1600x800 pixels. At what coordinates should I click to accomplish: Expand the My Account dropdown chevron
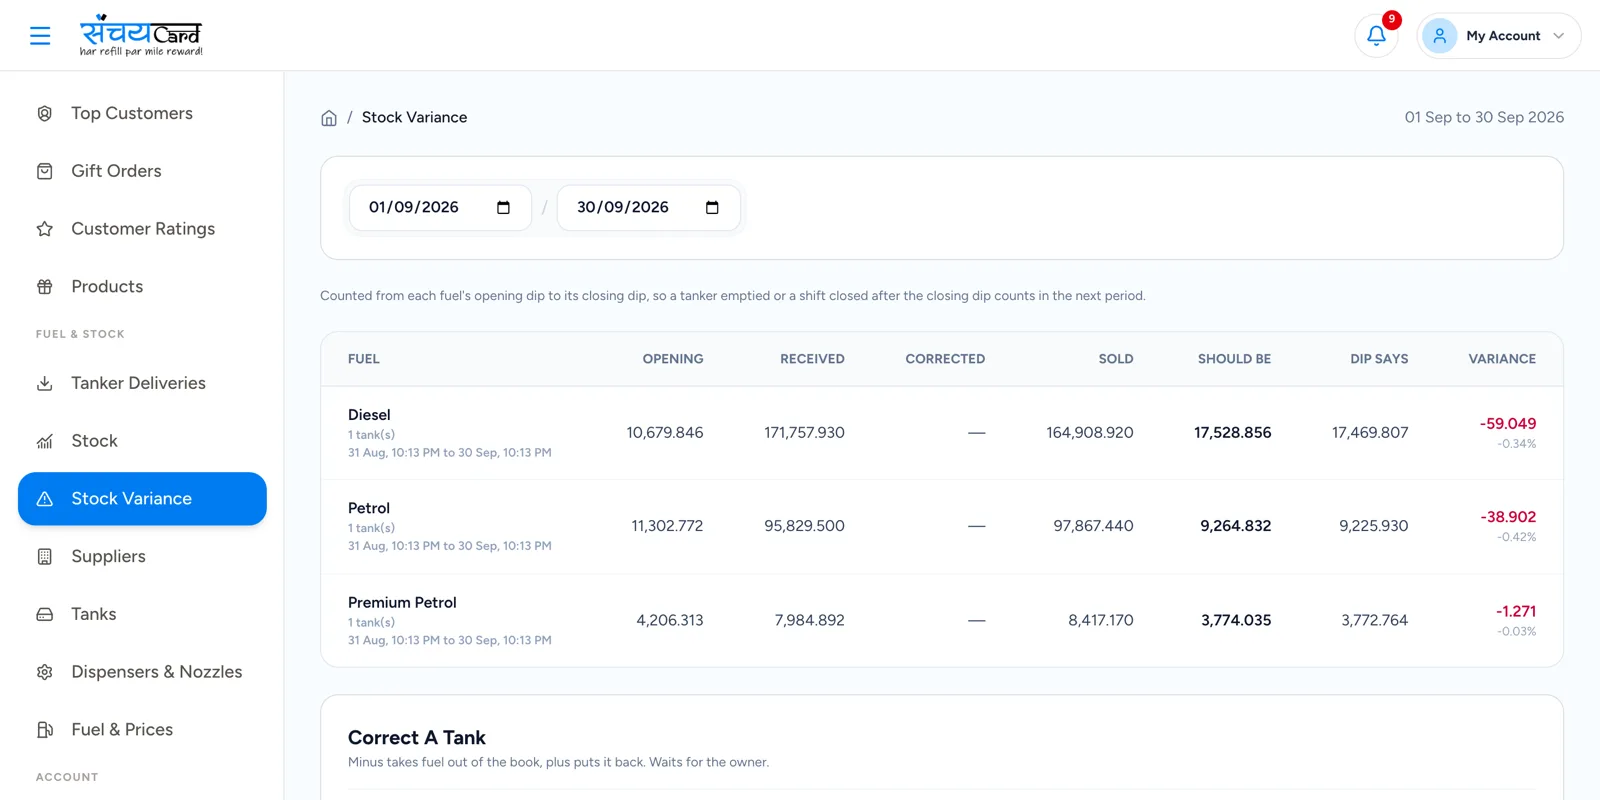click(1558, 36)
